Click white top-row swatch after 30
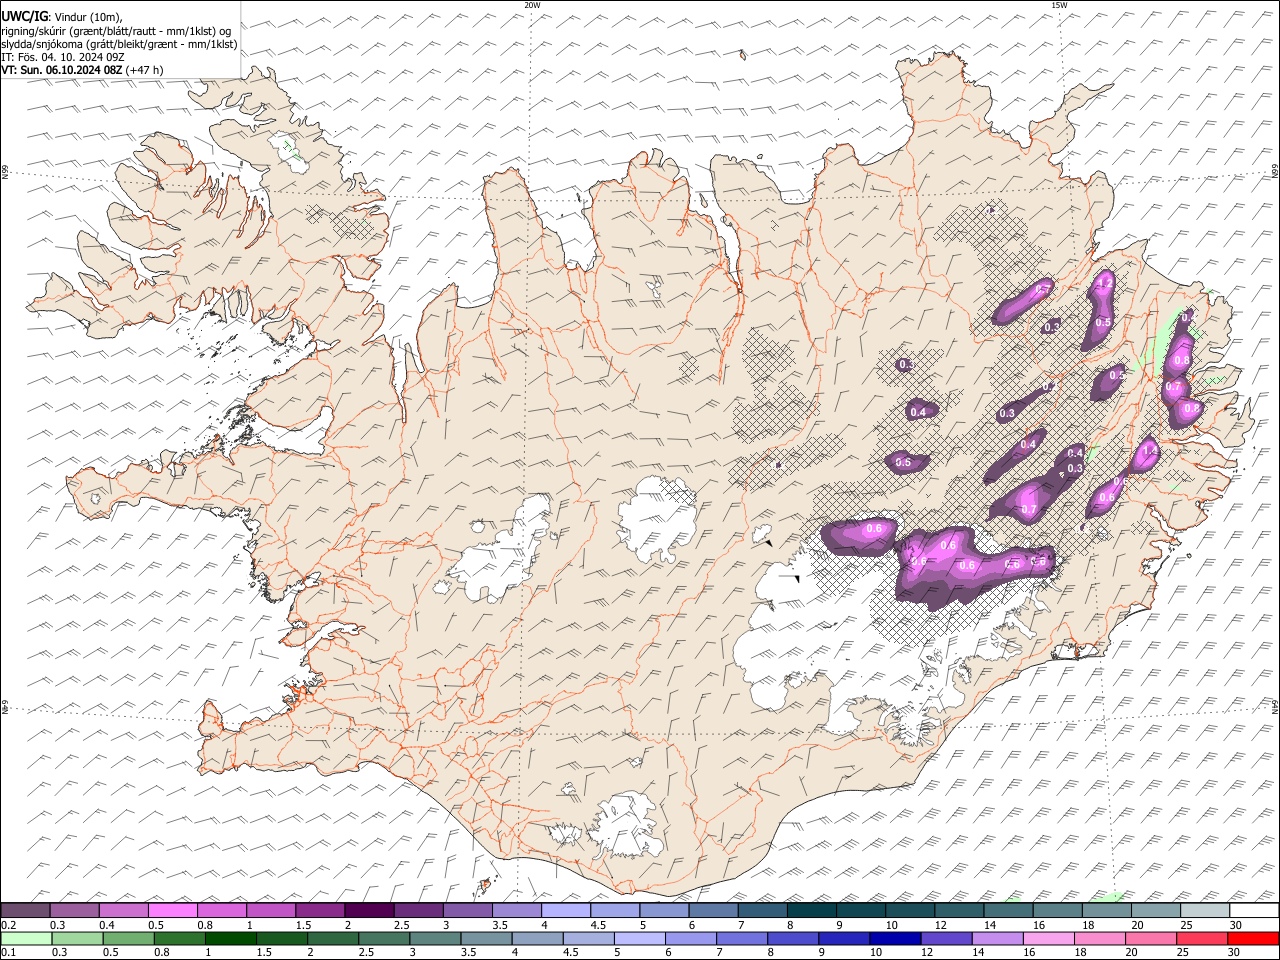This screenshot has width=1280, height=960. click(x=1253, y=910)
